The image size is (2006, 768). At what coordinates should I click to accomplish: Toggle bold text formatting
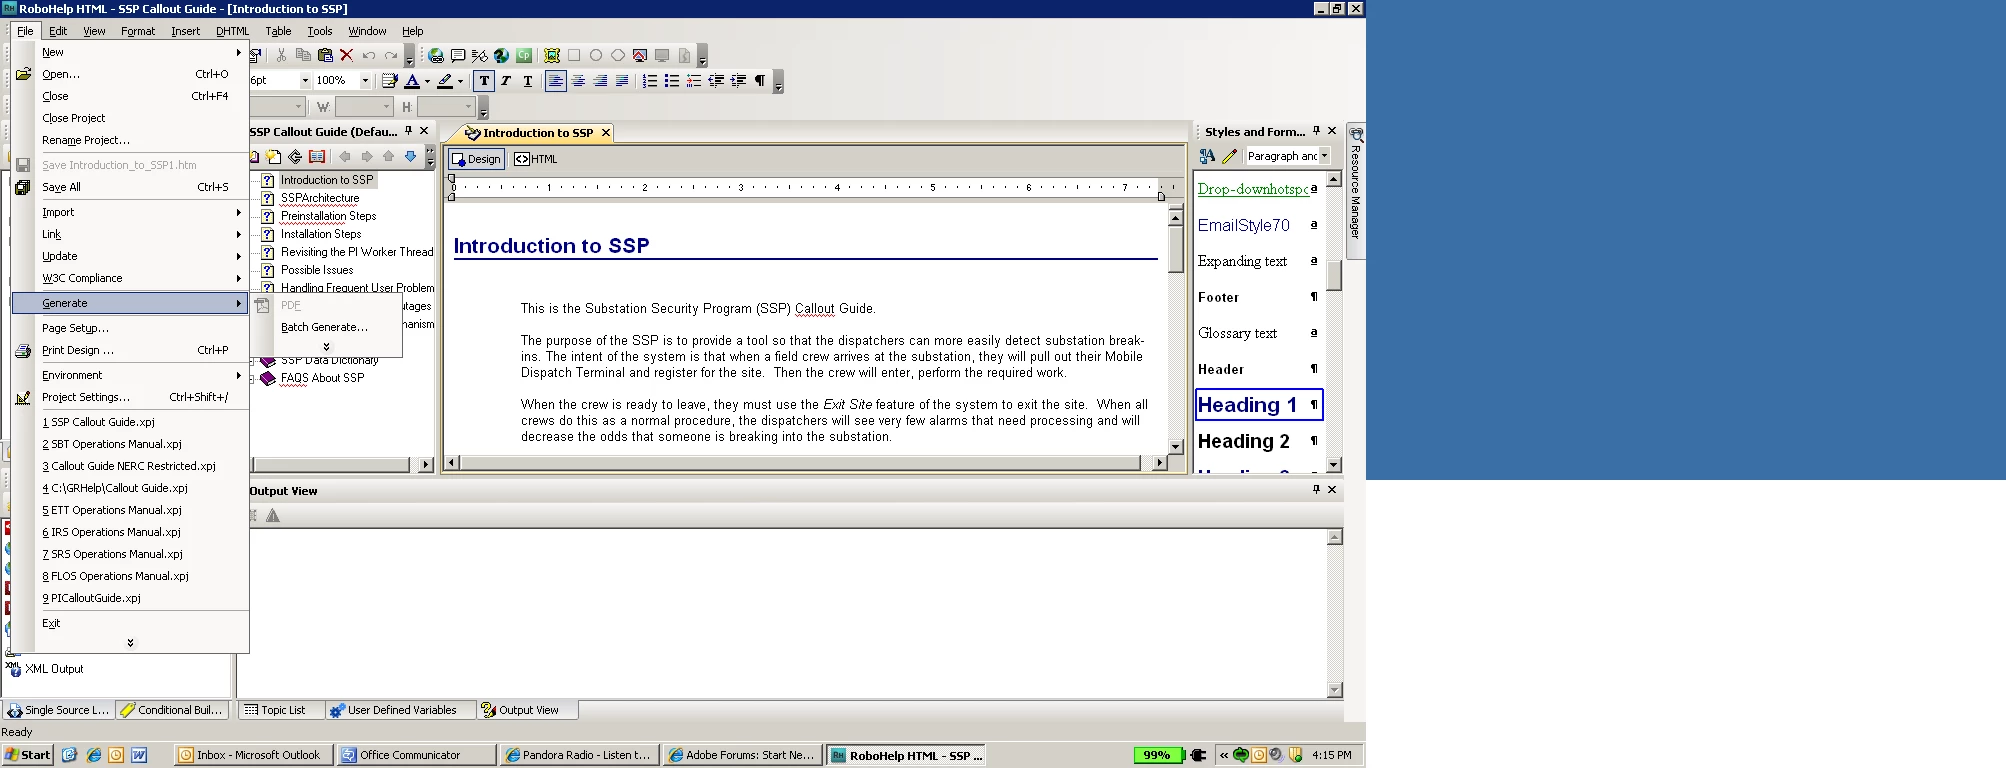pos(484,81)
